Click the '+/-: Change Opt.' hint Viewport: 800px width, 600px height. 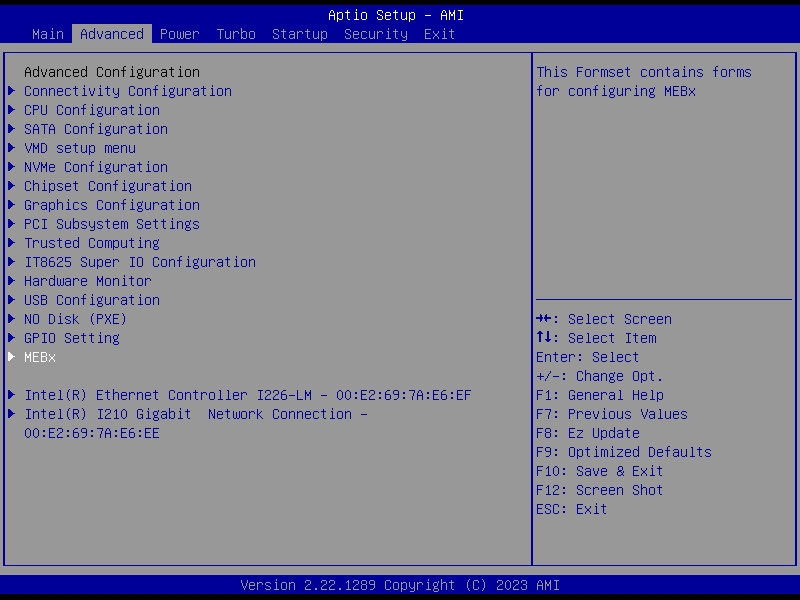[x=600, y=377]
